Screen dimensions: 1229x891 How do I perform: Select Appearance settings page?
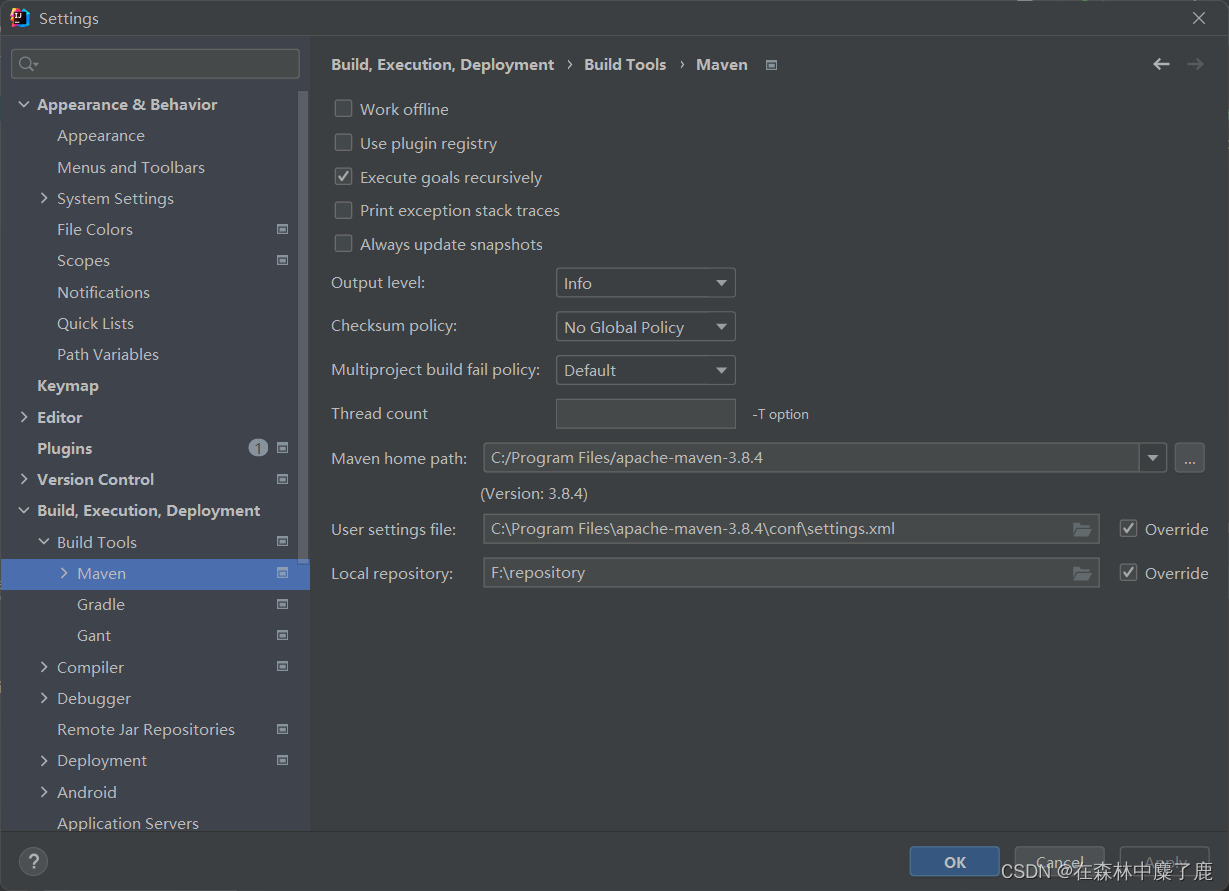[101, 136]
